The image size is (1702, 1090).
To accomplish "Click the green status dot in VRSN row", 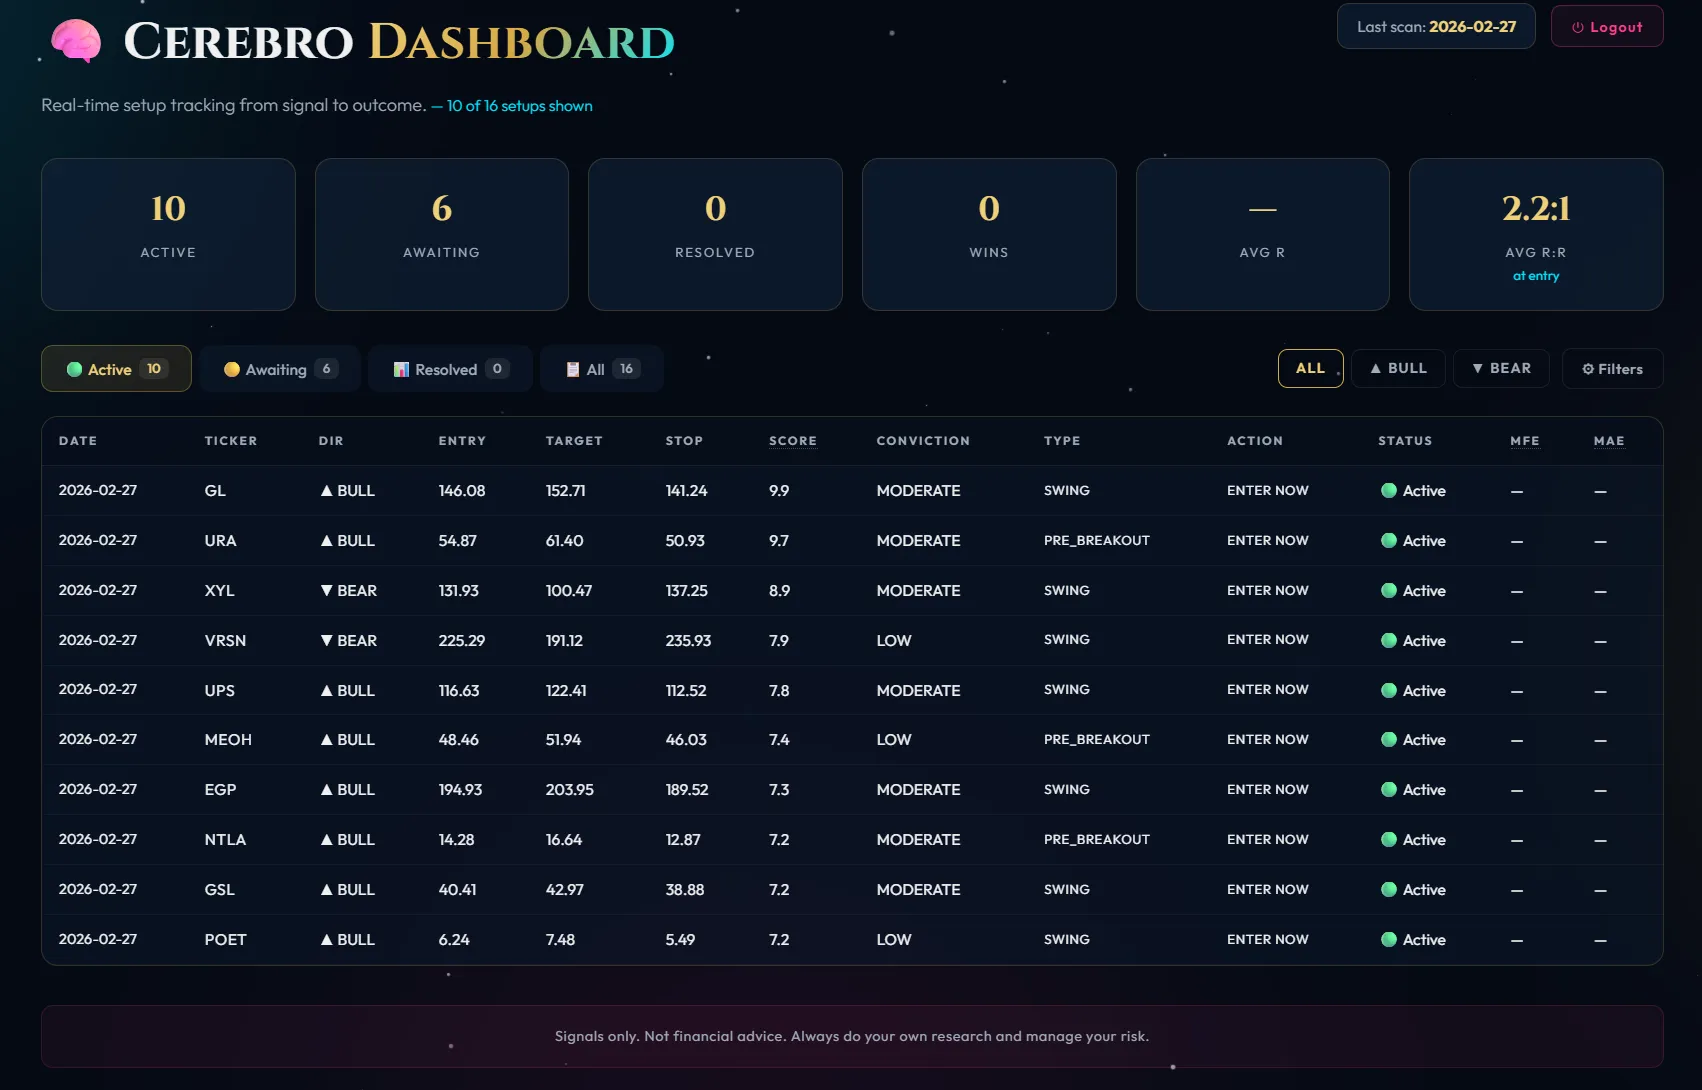I will 1388,641.
